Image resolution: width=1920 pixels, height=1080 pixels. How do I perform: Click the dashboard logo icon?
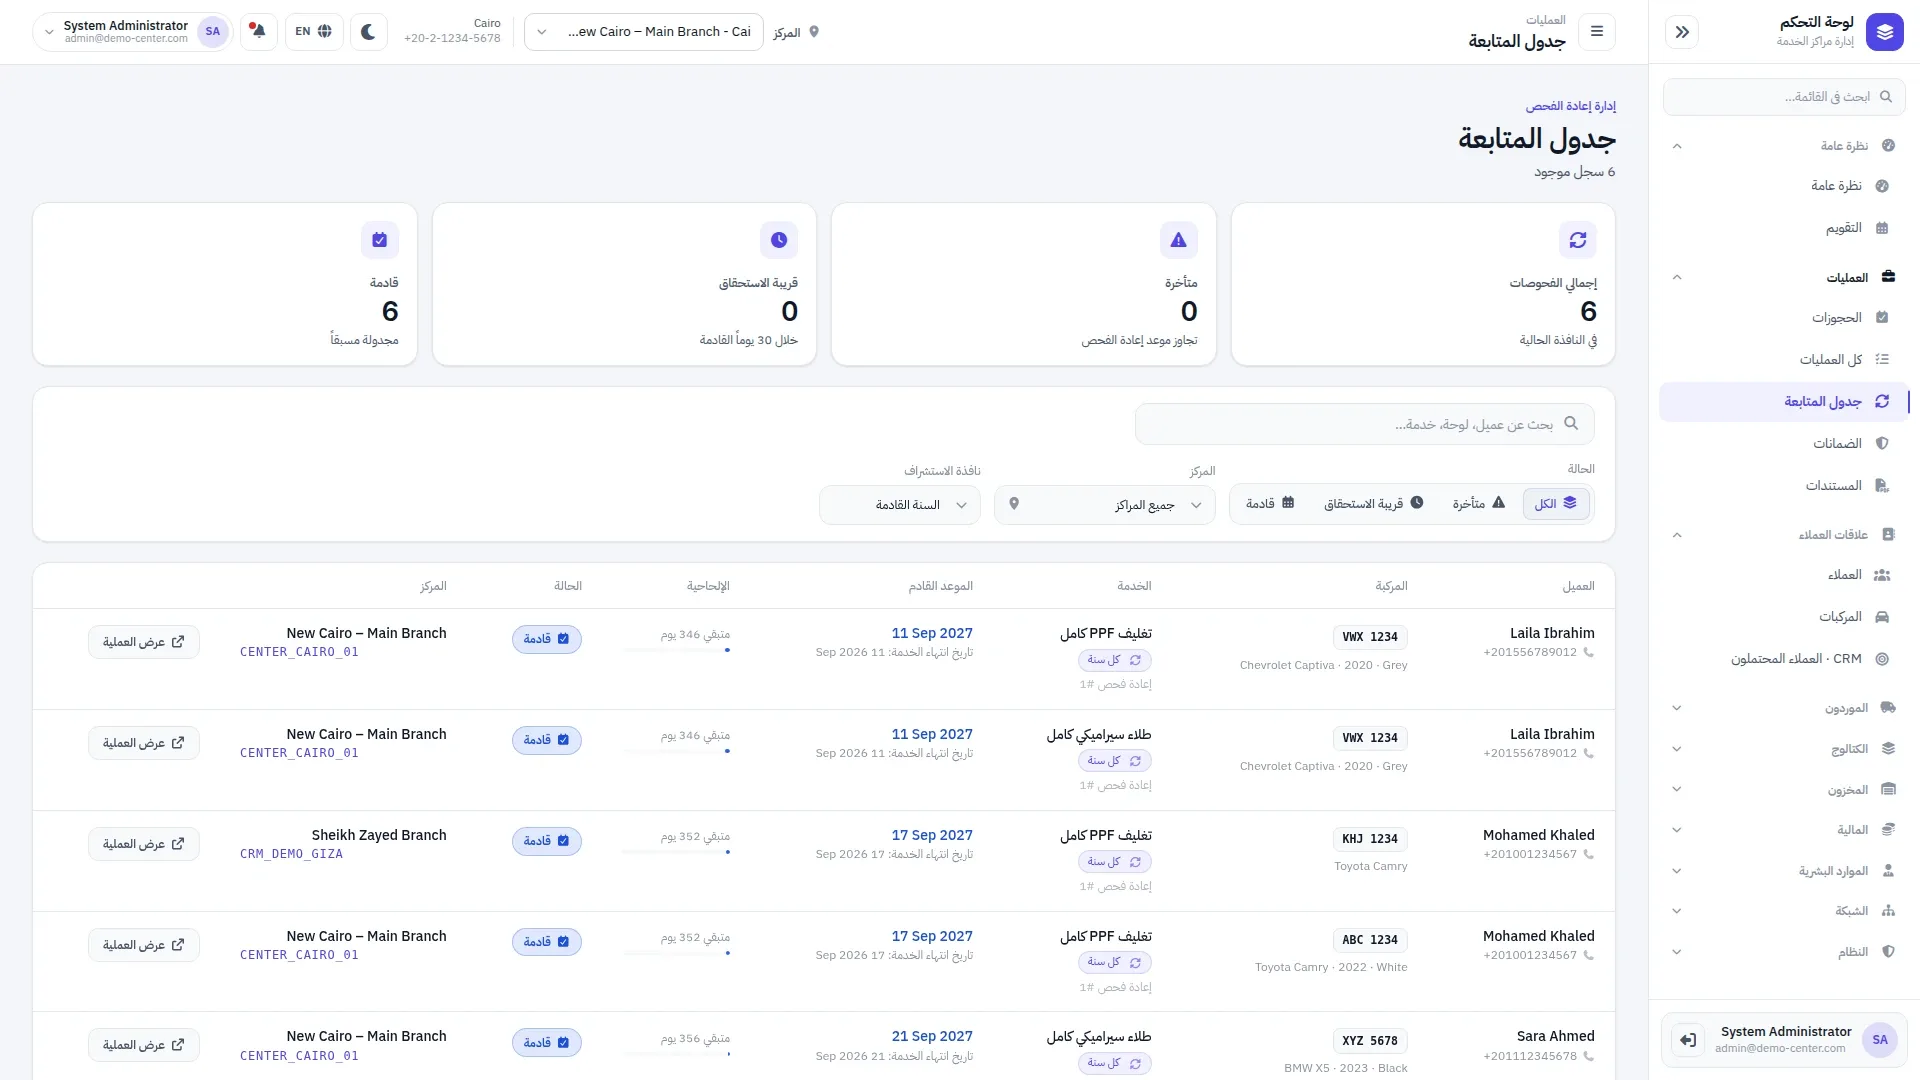pos(1885,32)
